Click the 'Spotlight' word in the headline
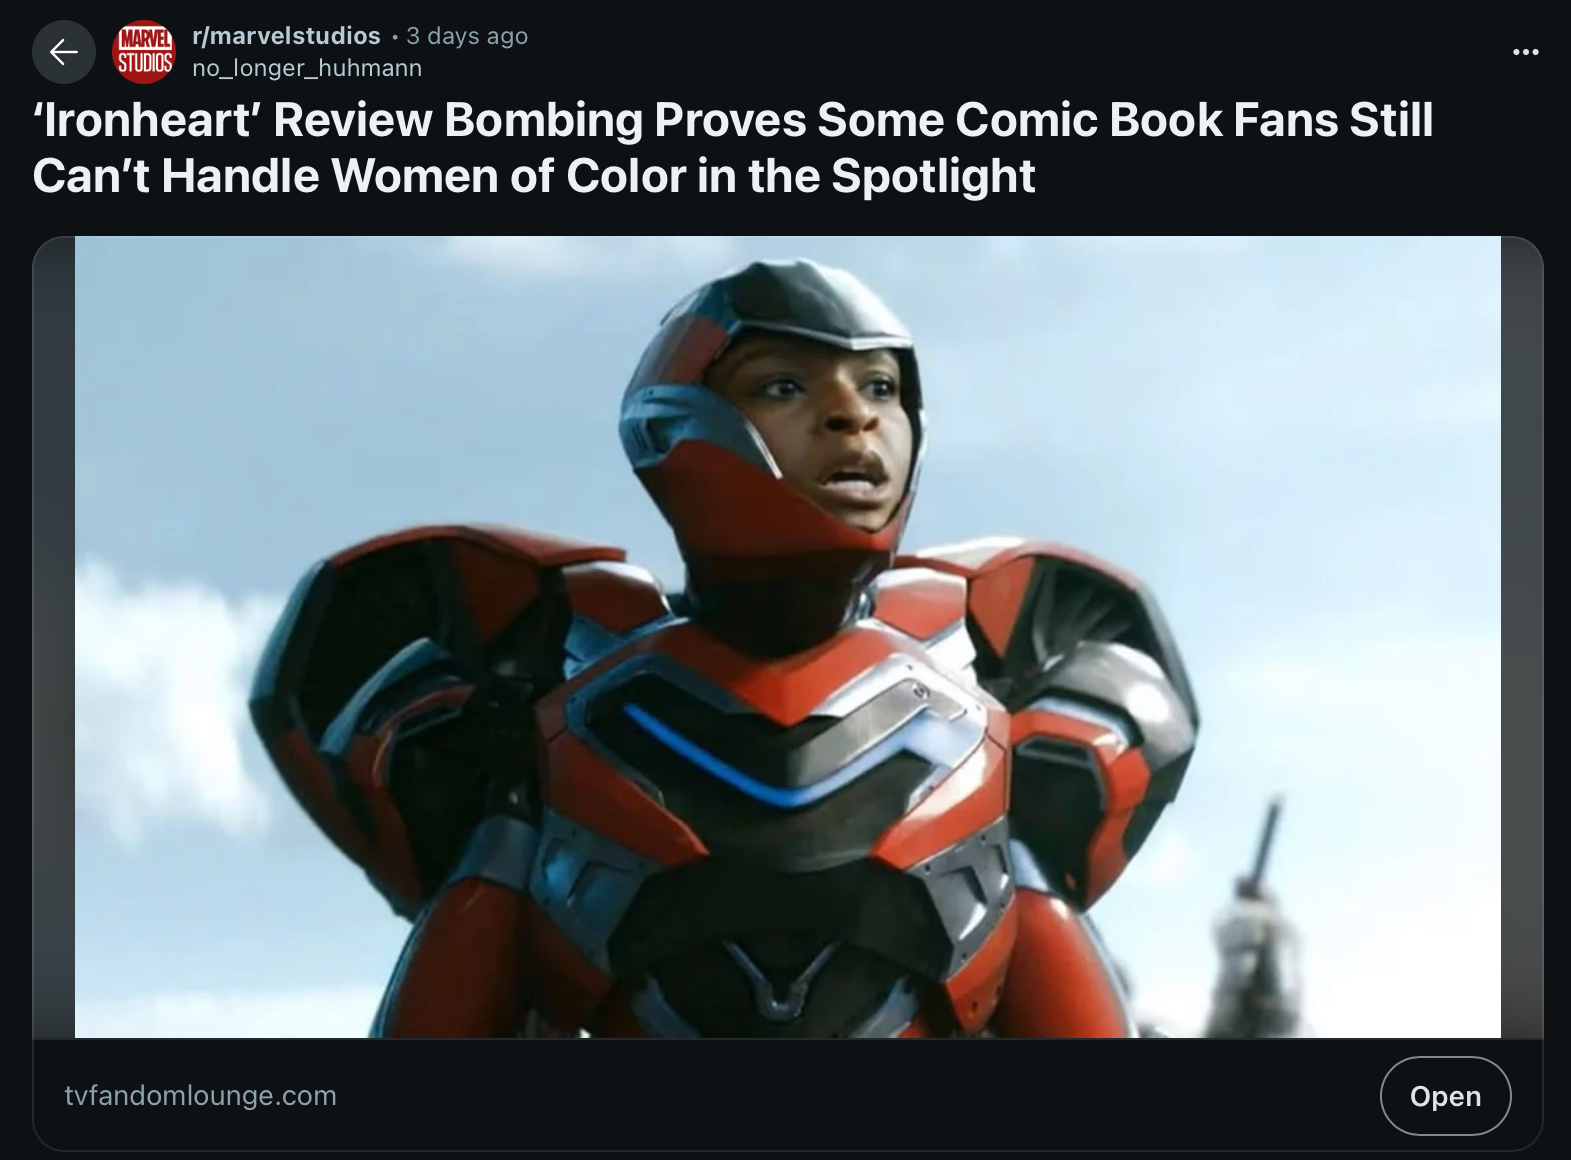 pyautogui.click(x=933, y=176)
